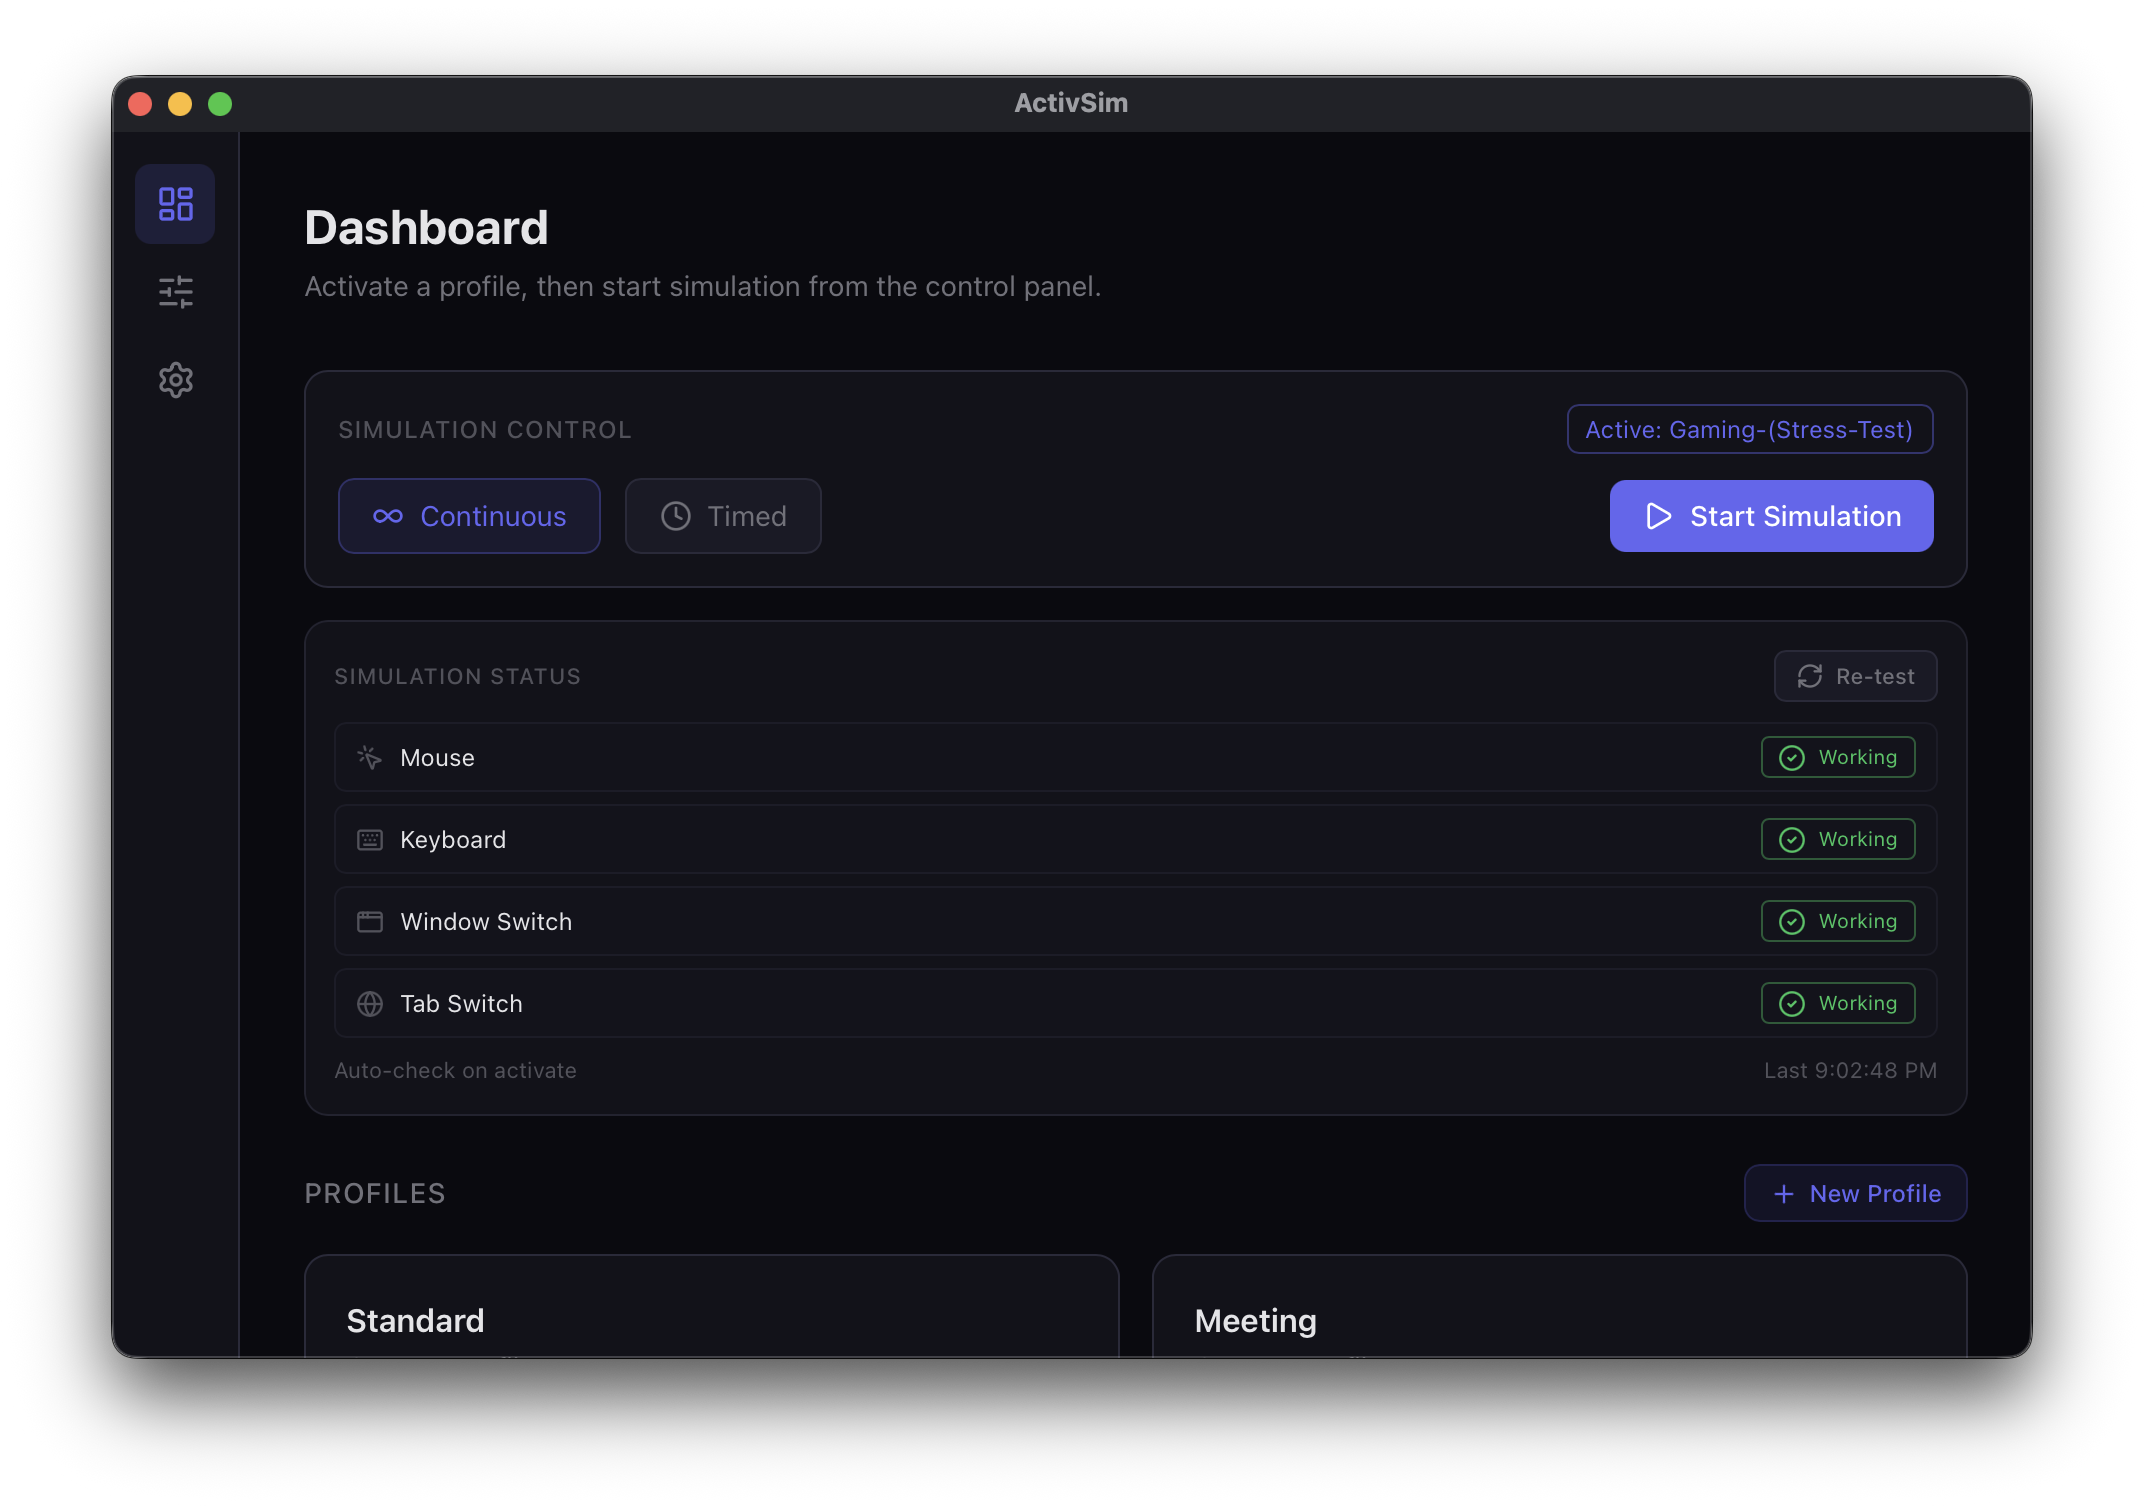Image resolution: width=2144 pixels, height=1506 pixels.
Task: Click the infinity icon on Continuous button
Action: (391, 516)
